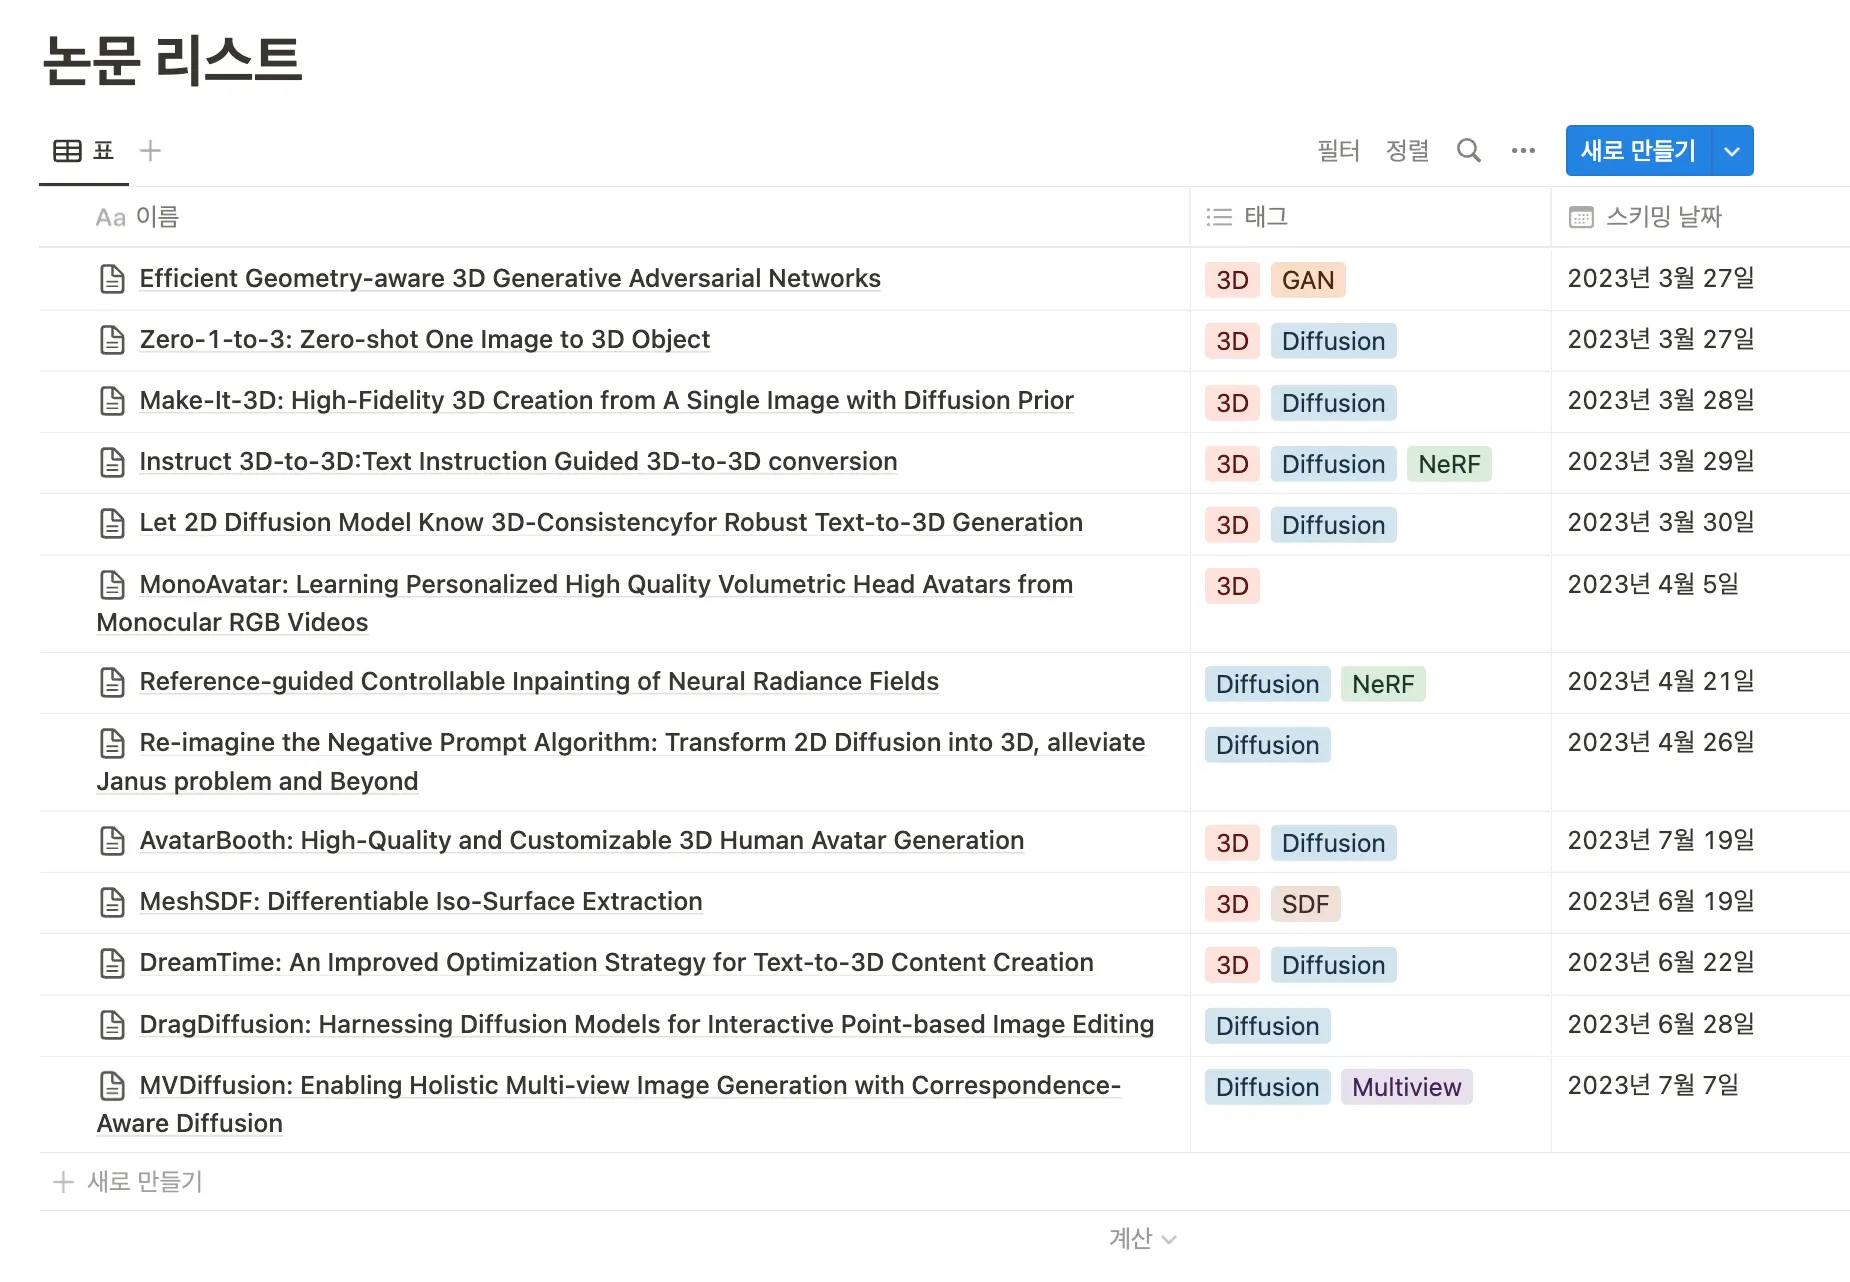Open the 정렬 sort menu

pos(1407,151)
